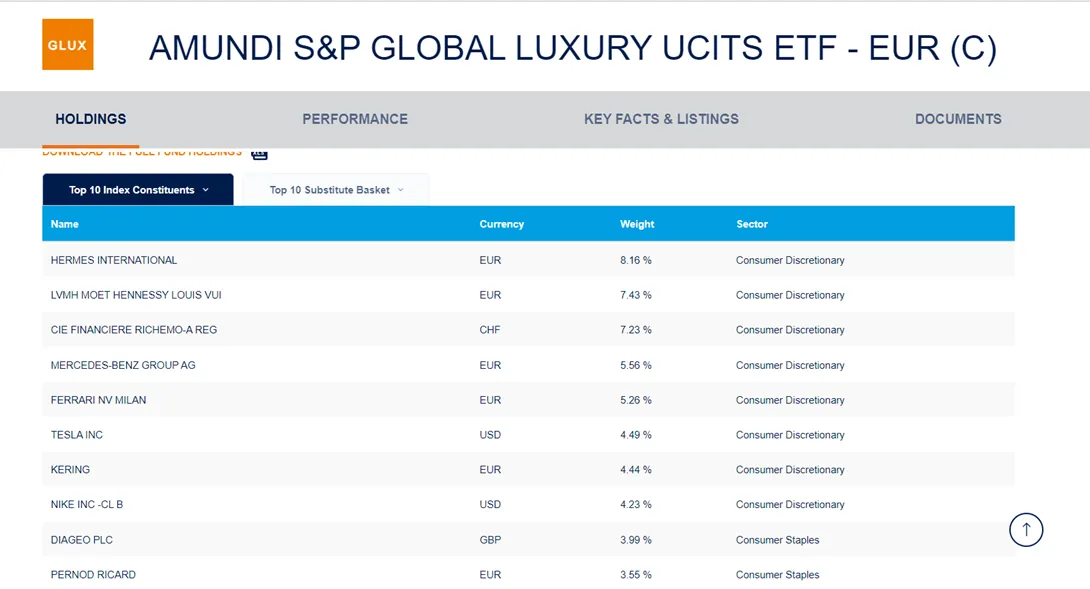The image size is (1090, 589).
Task: Click USD currency in Tesla row
Action: tap(490, 435)
